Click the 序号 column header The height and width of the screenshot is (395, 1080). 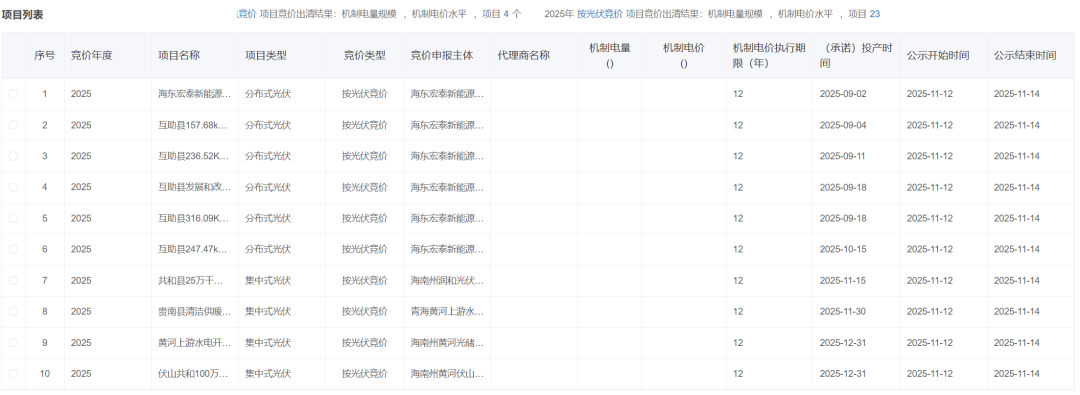(x=45, y=56)
